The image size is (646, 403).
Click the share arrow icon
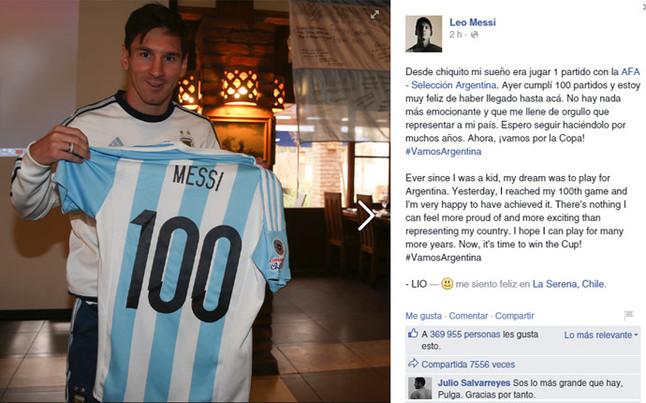(413, 363)
